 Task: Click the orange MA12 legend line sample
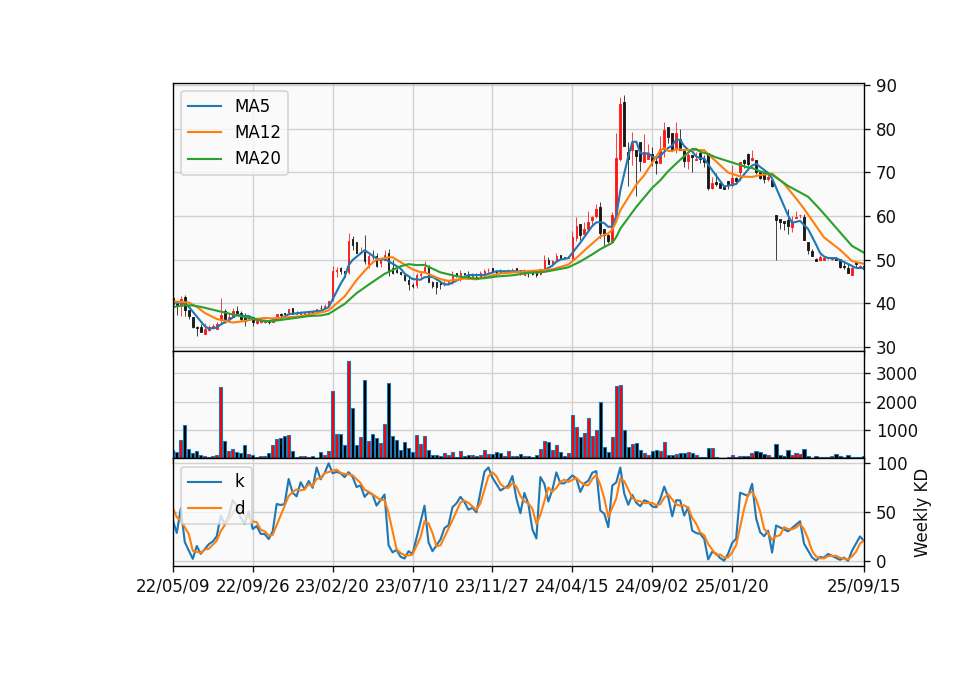pyautogui.click(x=204, y=132)
